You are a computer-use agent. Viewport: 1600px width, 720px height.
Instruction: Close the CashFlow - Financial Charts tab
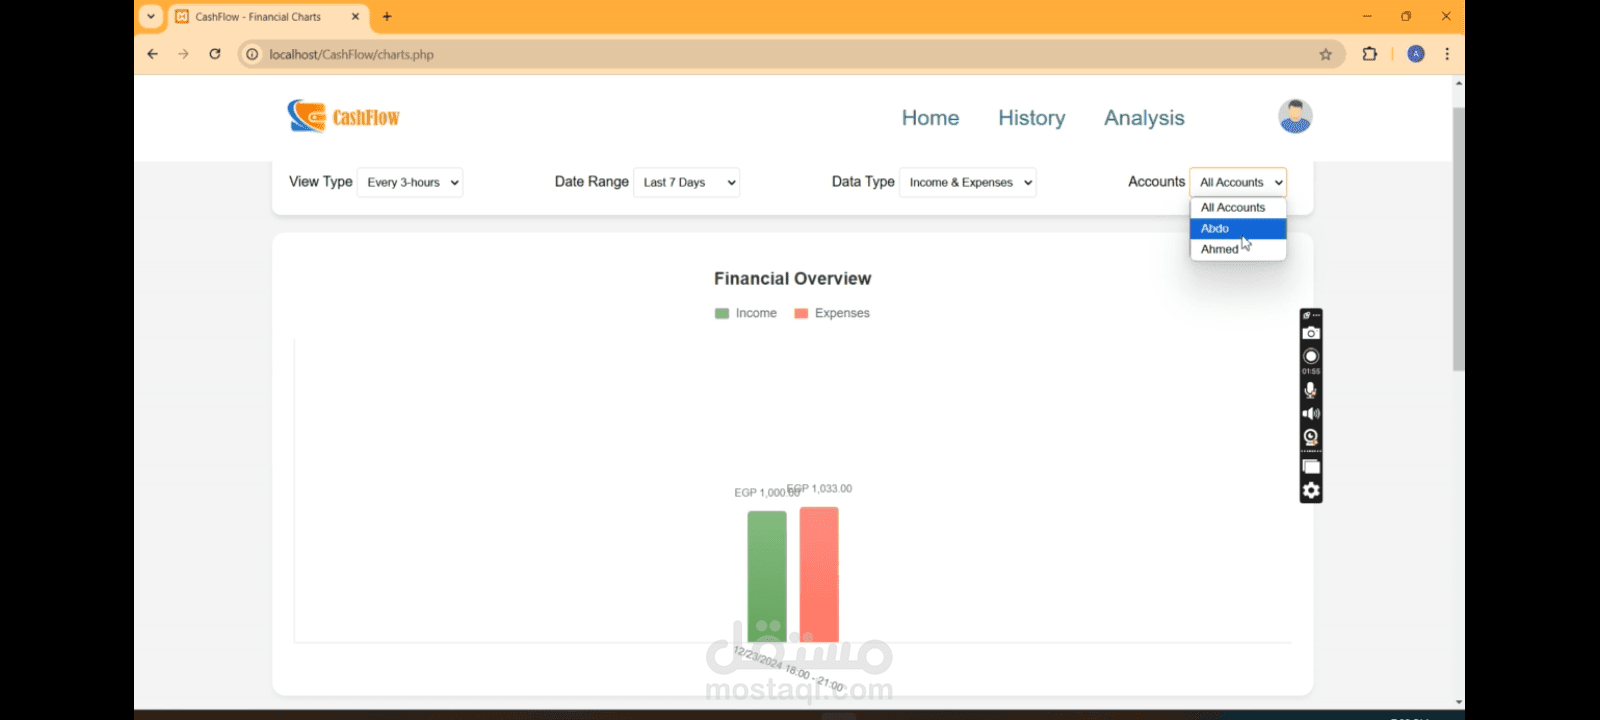355,17
